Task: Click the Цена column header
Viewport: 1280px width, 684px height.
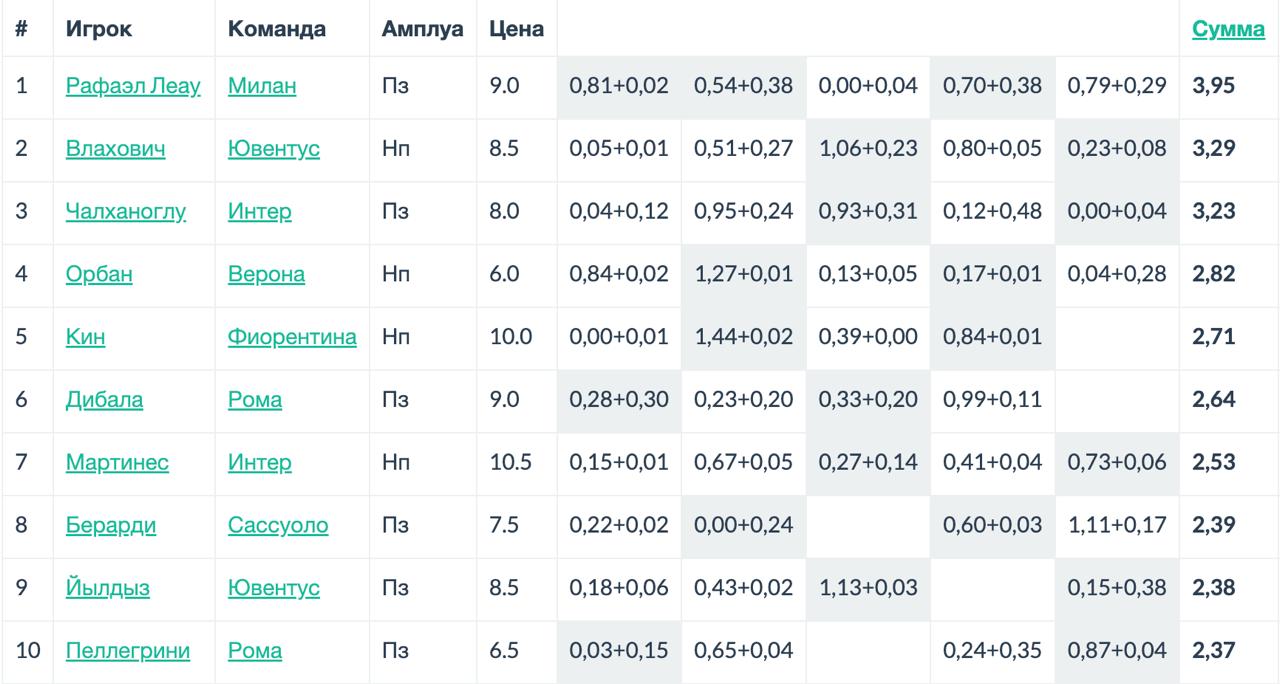Action: pos(516,29)
